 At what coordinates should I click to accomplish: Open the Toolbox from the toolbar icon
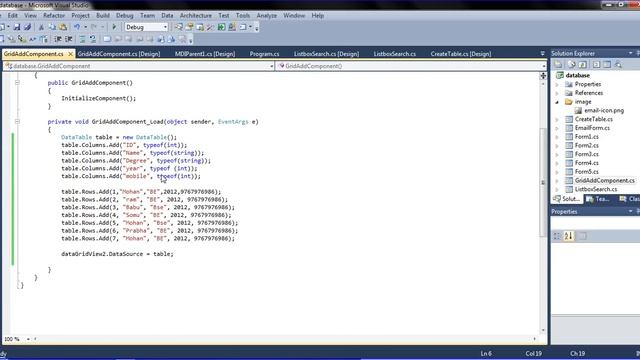point(211,27)
